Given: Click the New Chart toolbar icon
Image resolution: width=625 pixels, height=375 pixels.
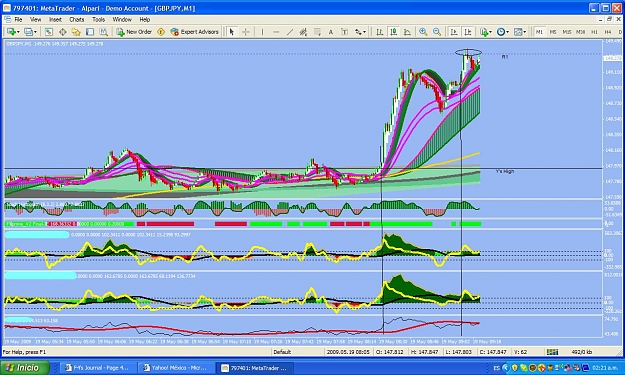Looking at the screenshot, I should (x=11, y=32).
